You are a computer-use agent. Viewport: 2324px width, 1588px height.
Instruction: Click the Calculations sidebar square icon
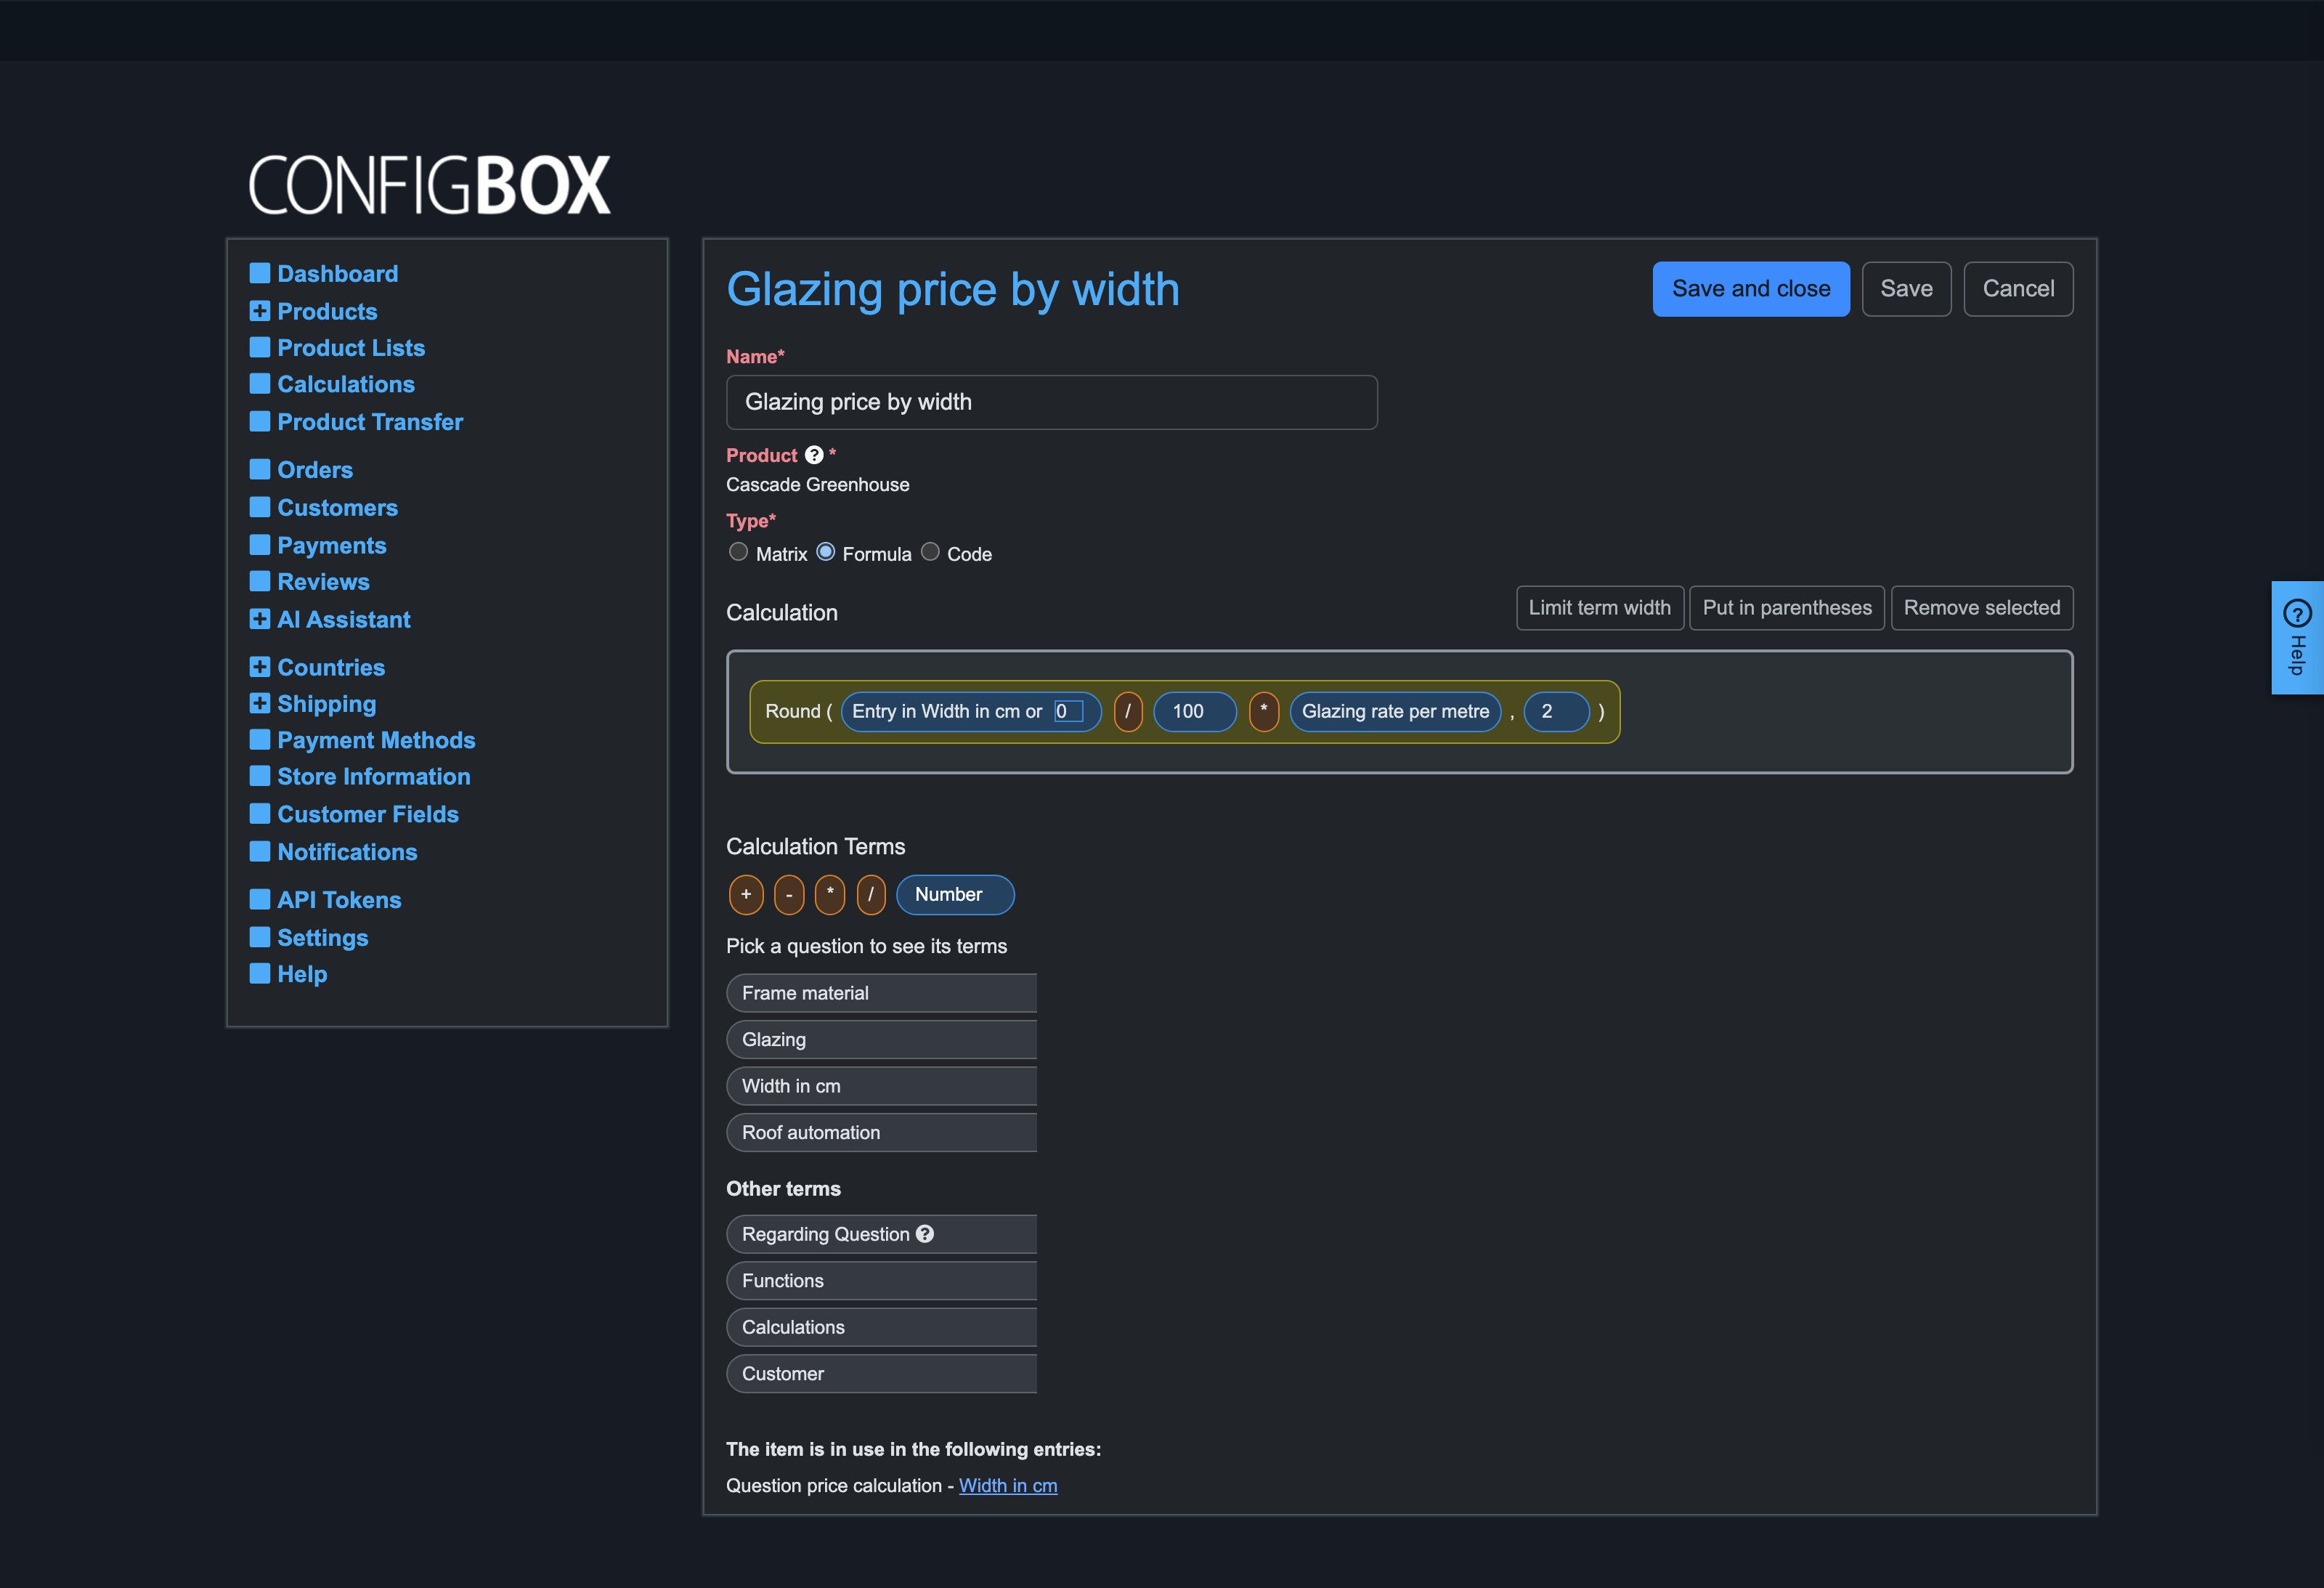260,384
